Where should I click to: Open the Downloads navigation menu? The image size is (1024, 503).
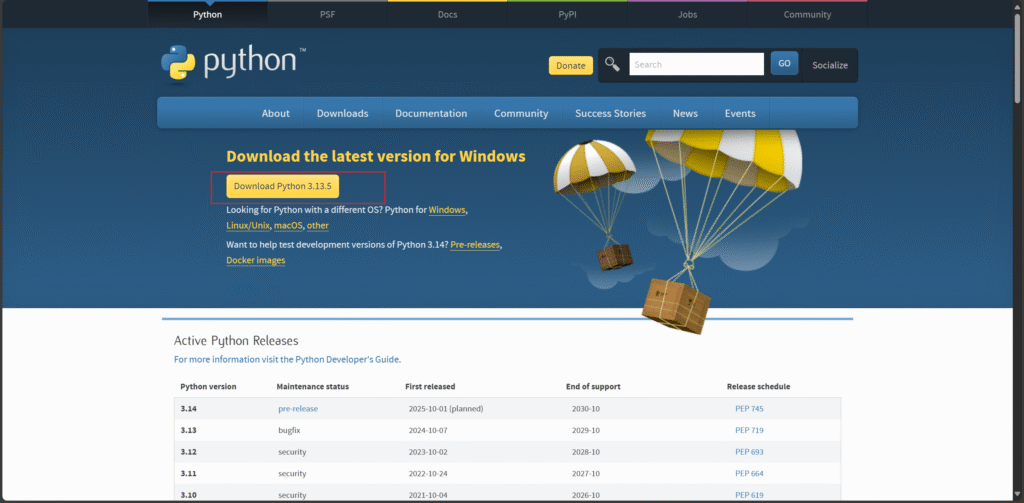[342, 113]
